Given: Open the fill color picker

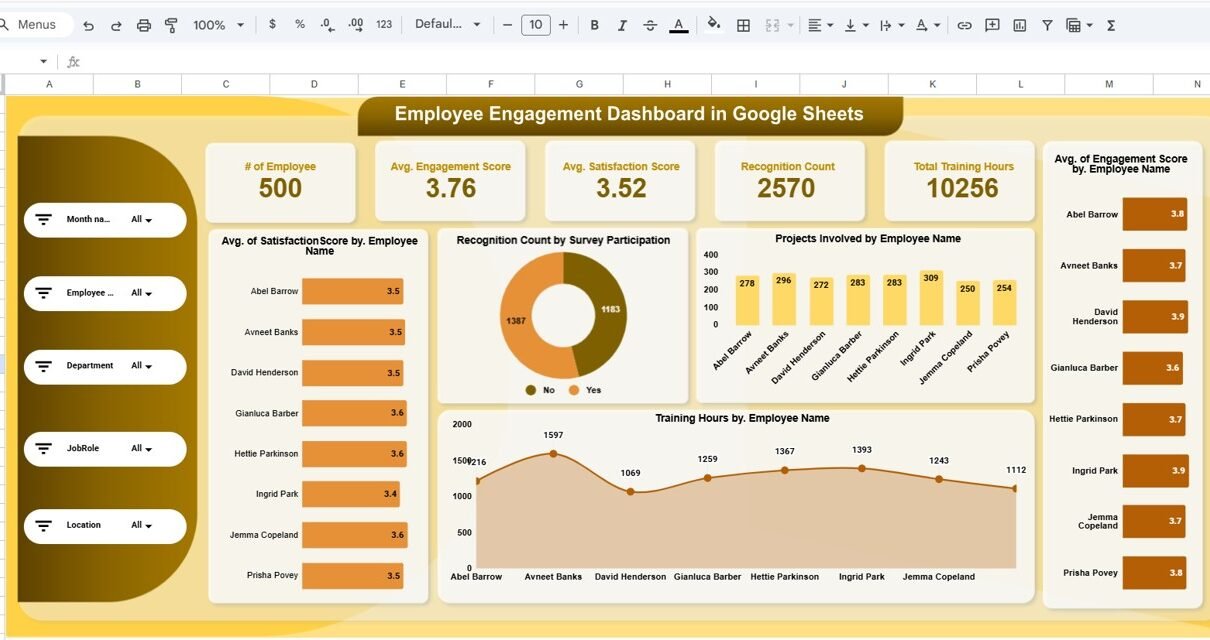Looking at the screenshot, I should point(713,25).
